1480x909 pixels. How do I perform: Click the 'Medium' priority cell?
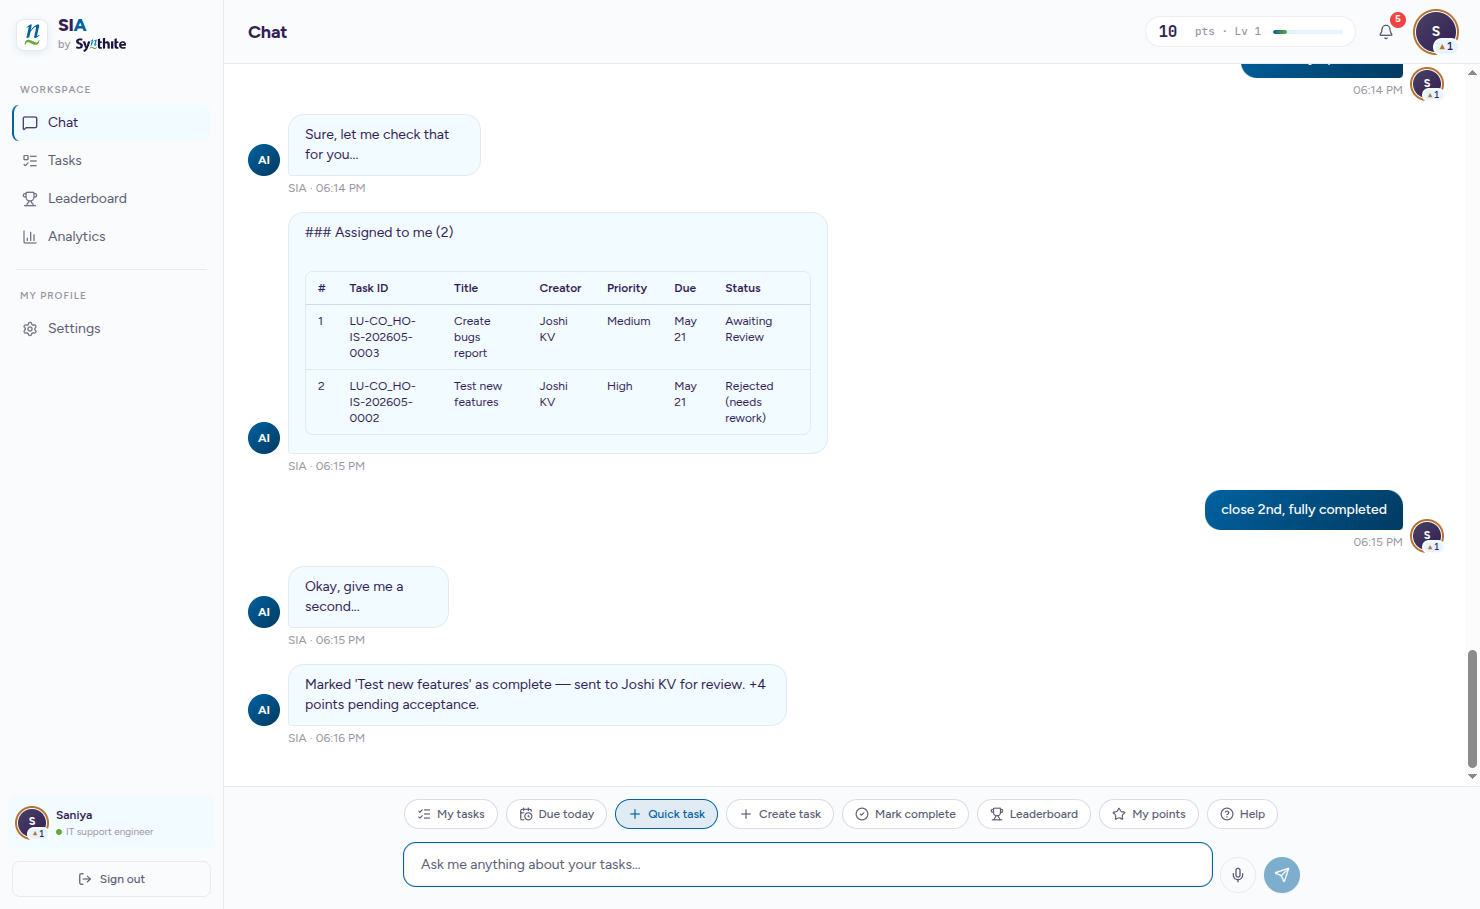point(629,321)
